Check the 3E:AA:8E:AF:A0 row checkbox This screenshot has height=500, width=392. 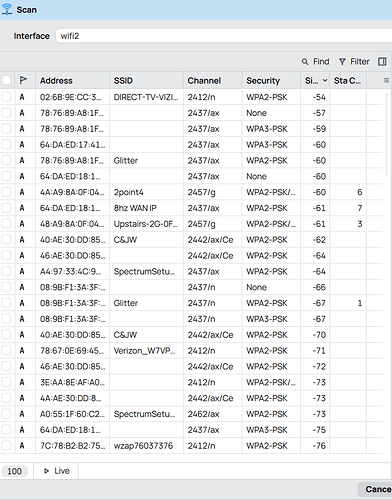(x=6, y=382)
